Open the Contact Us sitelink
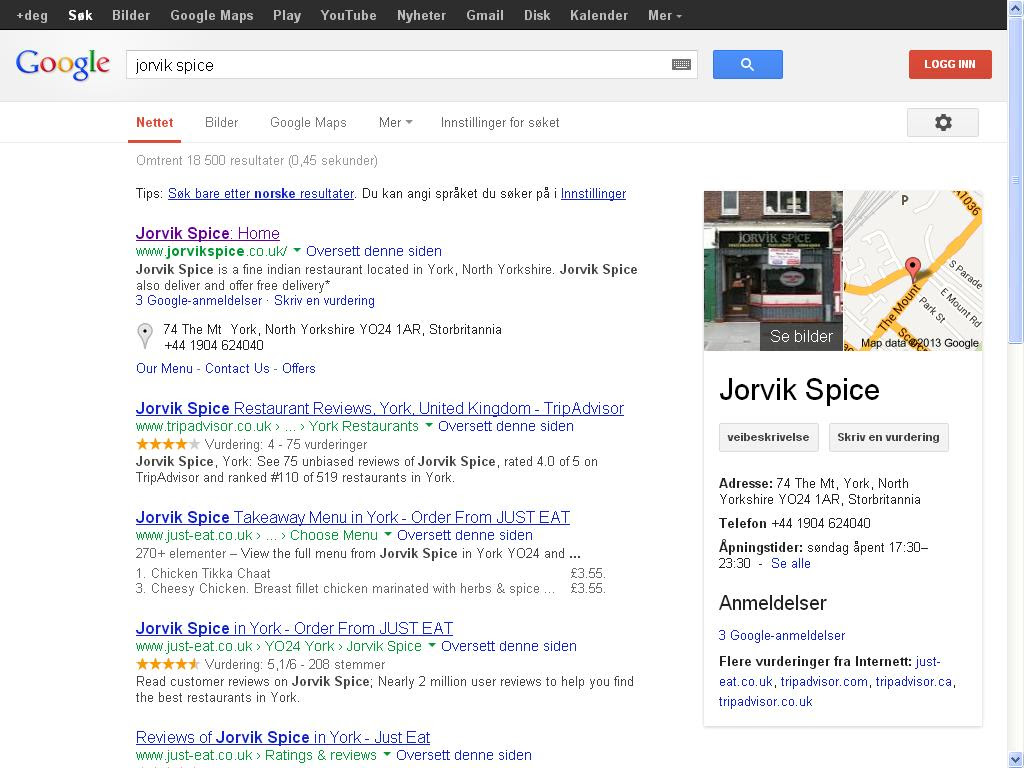This screenshot has width=1024, height=768. [237, 368]
